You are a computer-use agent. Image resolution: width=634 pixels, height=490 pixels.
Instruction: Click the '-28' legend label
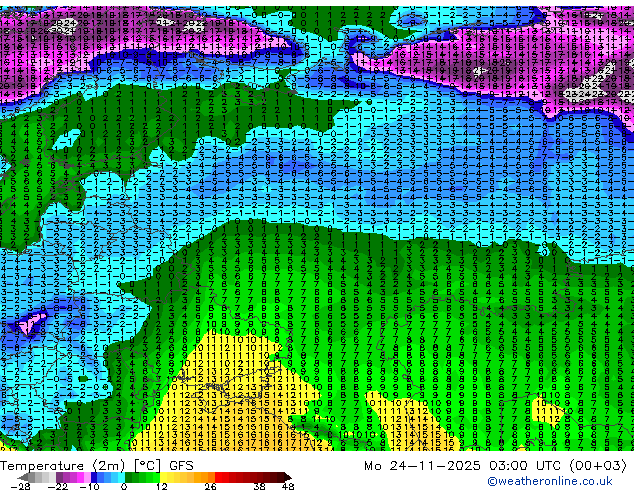click(x=20, y=486)
